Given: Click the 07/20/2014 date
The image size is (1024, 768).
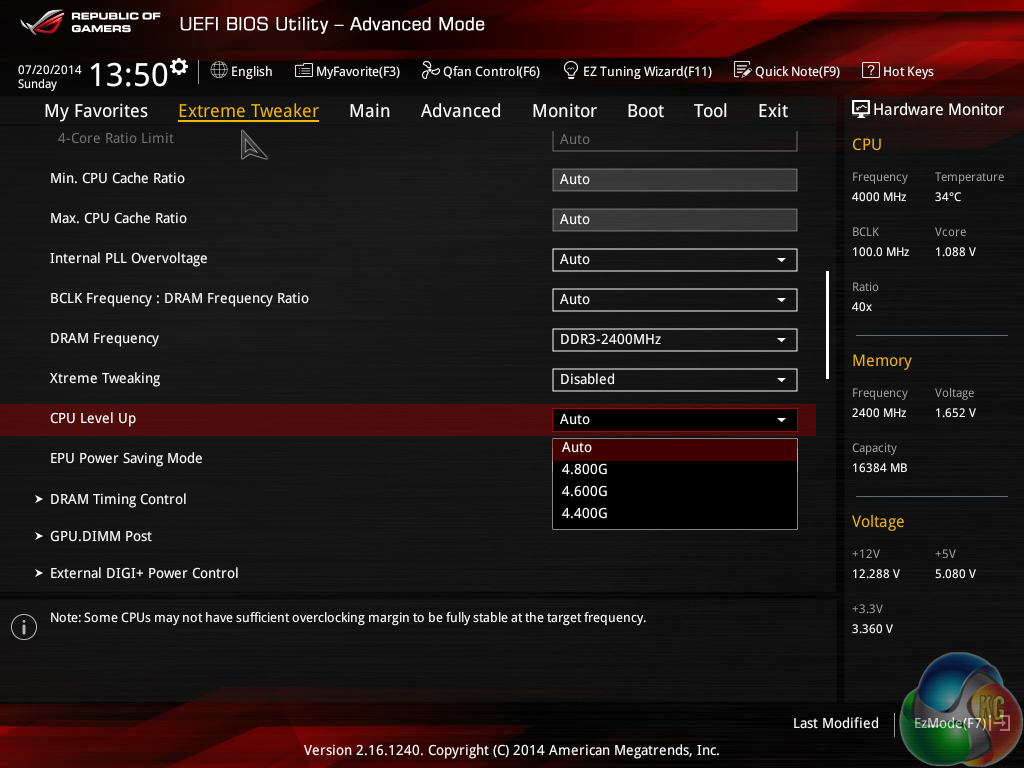Looking at the screenshot, I should [50, 69].
